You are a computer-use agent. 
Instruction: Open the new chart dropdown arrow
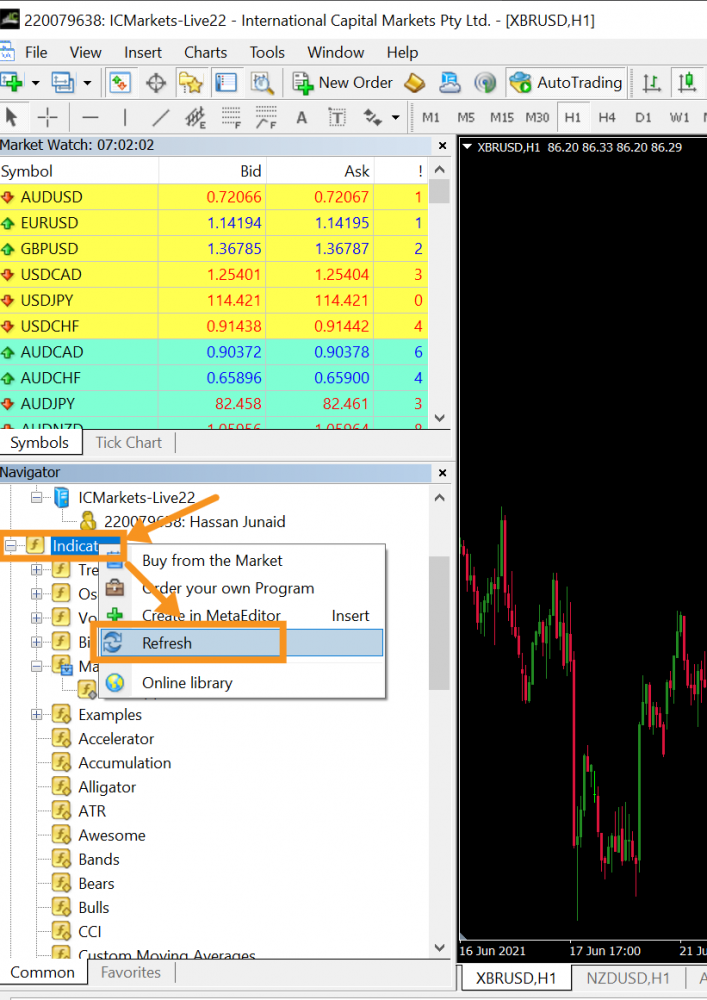(x=36, y=83)
